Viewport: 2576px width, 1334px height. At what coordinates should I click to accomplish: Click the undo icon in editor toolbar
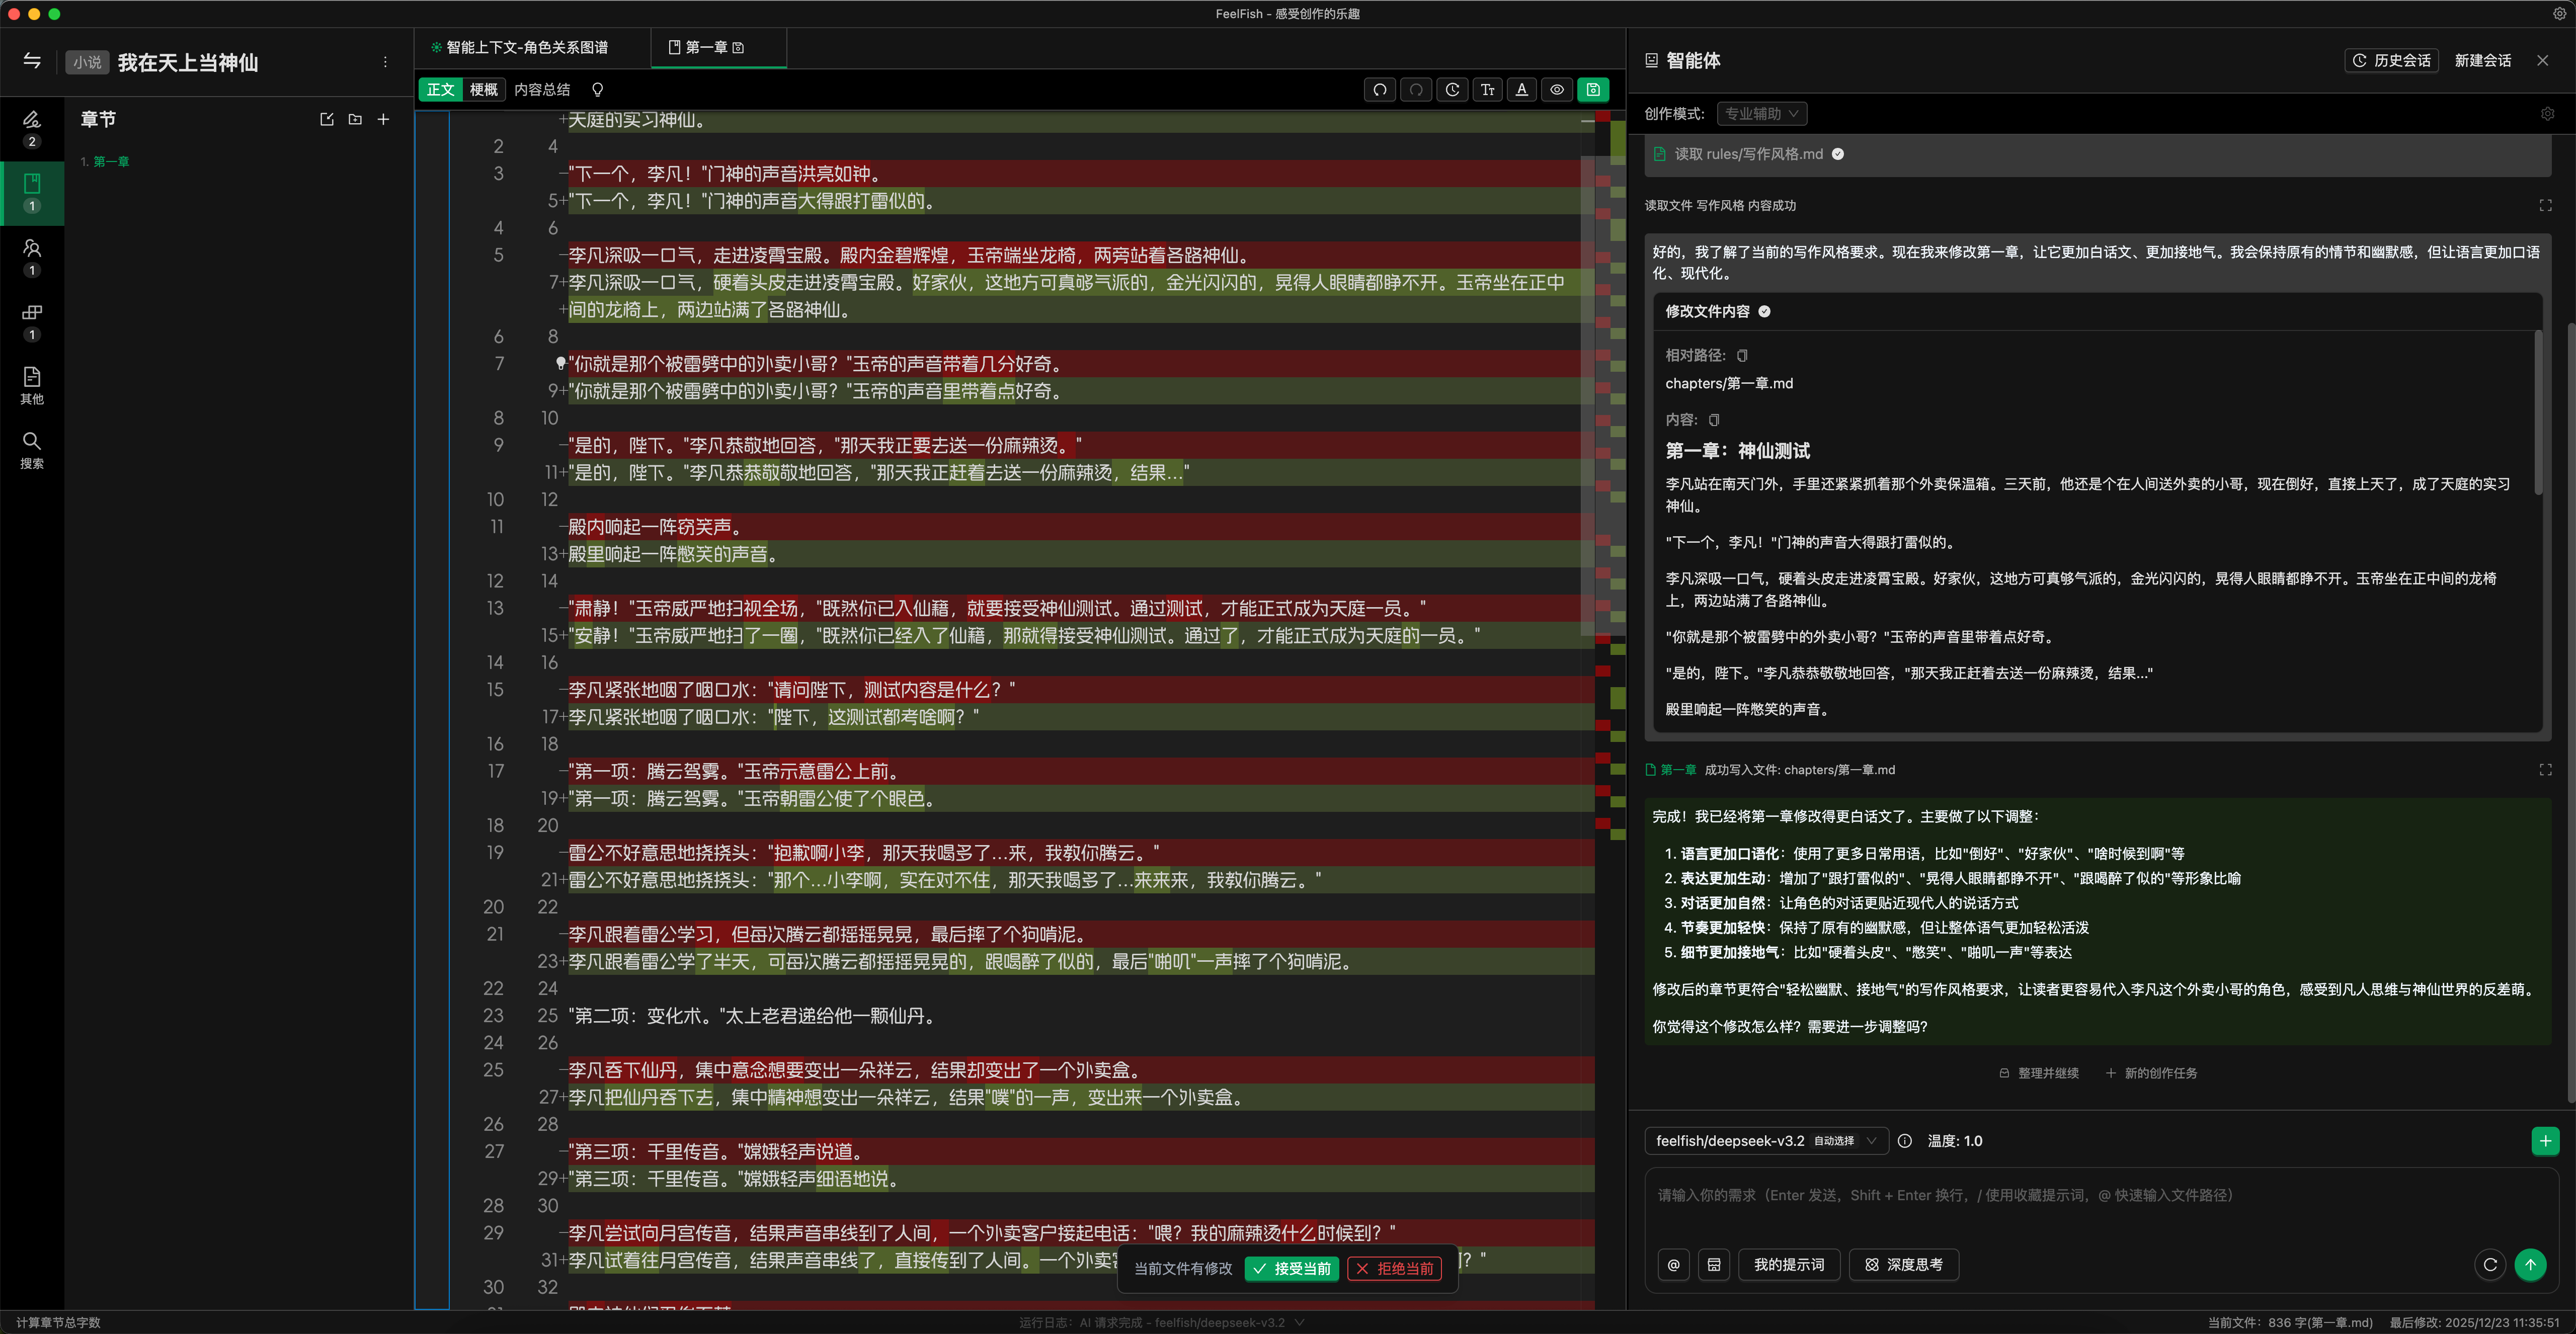click(x=1380, y=90)
